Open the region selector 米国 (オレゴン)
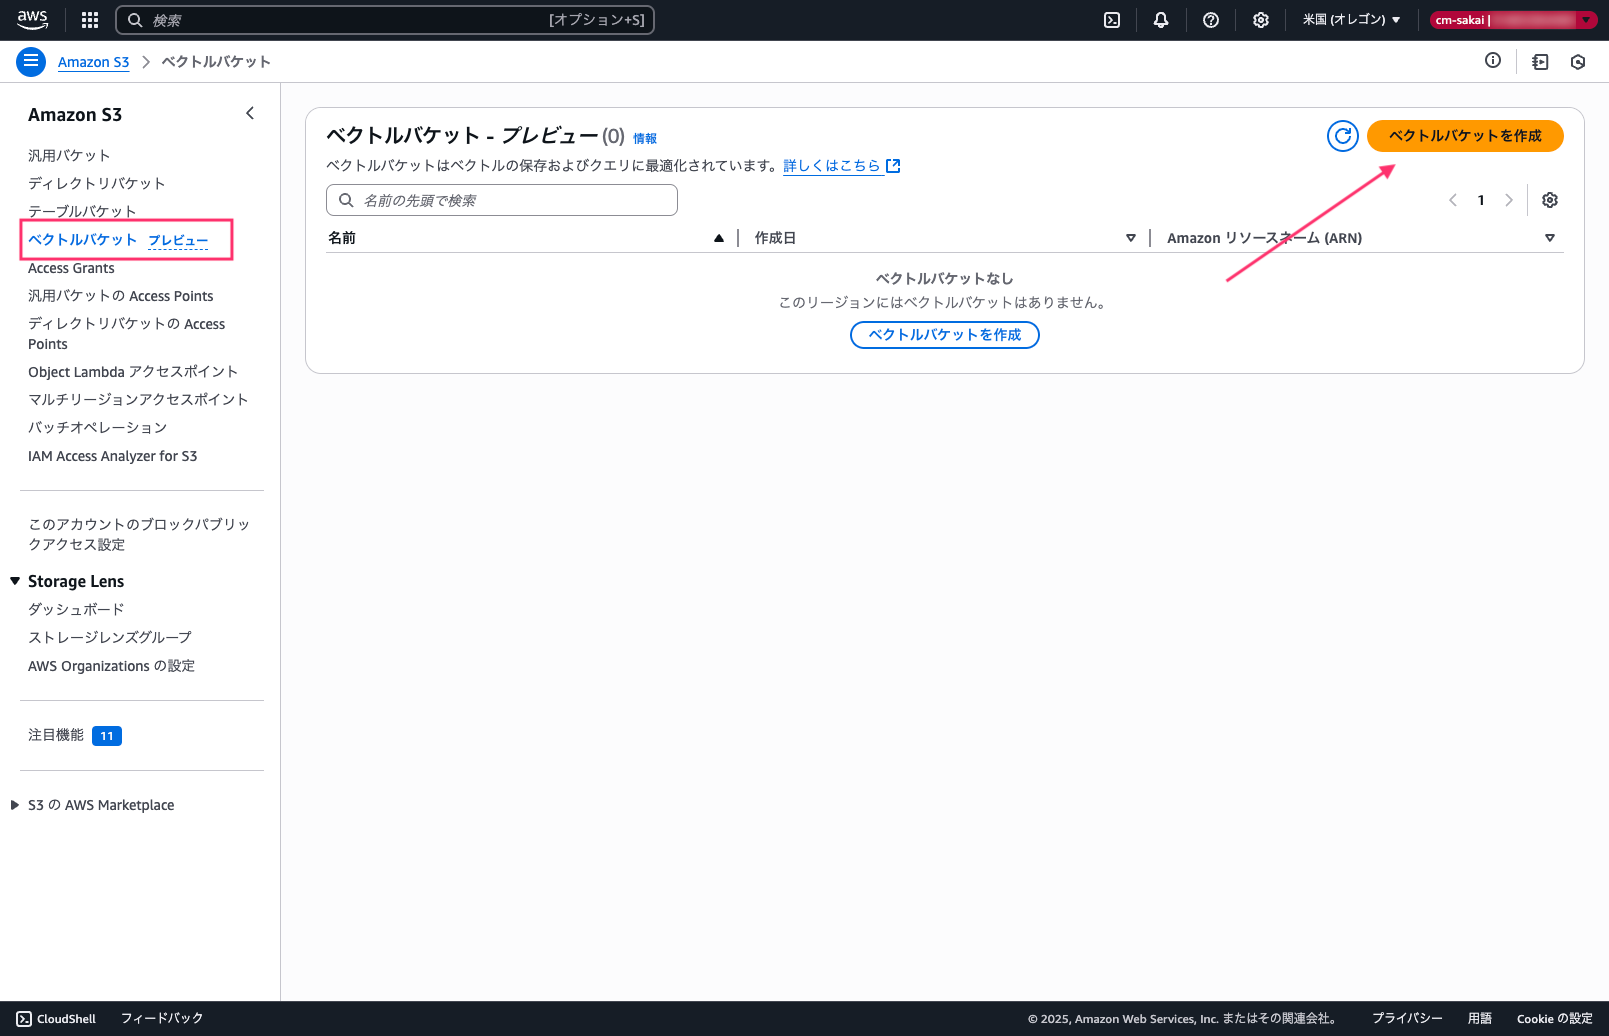The image size is (1609, 1036). pos(1351,20)
